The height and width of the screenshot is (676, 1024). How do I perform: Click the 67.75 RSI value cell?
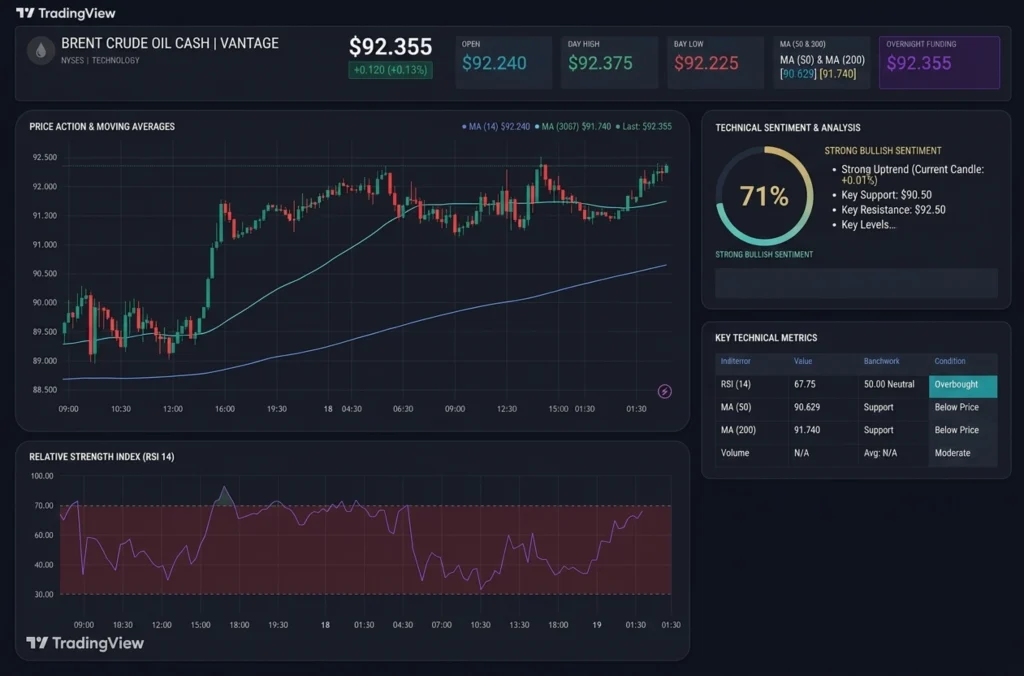(x=805, y=385)
